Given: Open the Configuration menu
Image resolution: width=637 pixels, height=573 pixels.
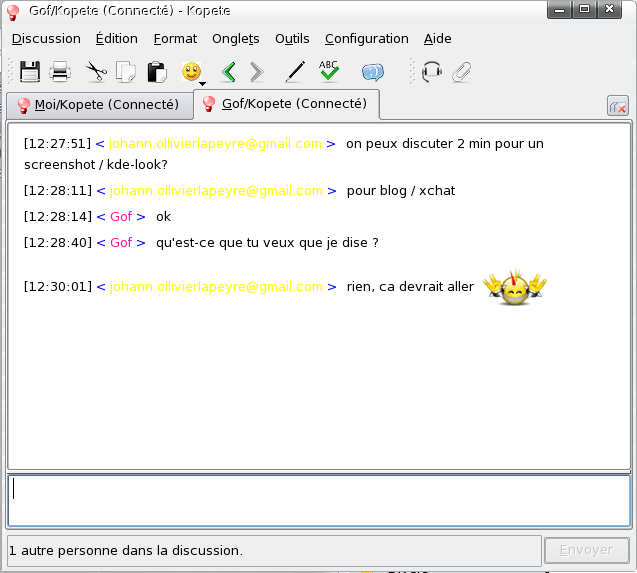Looking at the screenshot, I should point(366,39).
